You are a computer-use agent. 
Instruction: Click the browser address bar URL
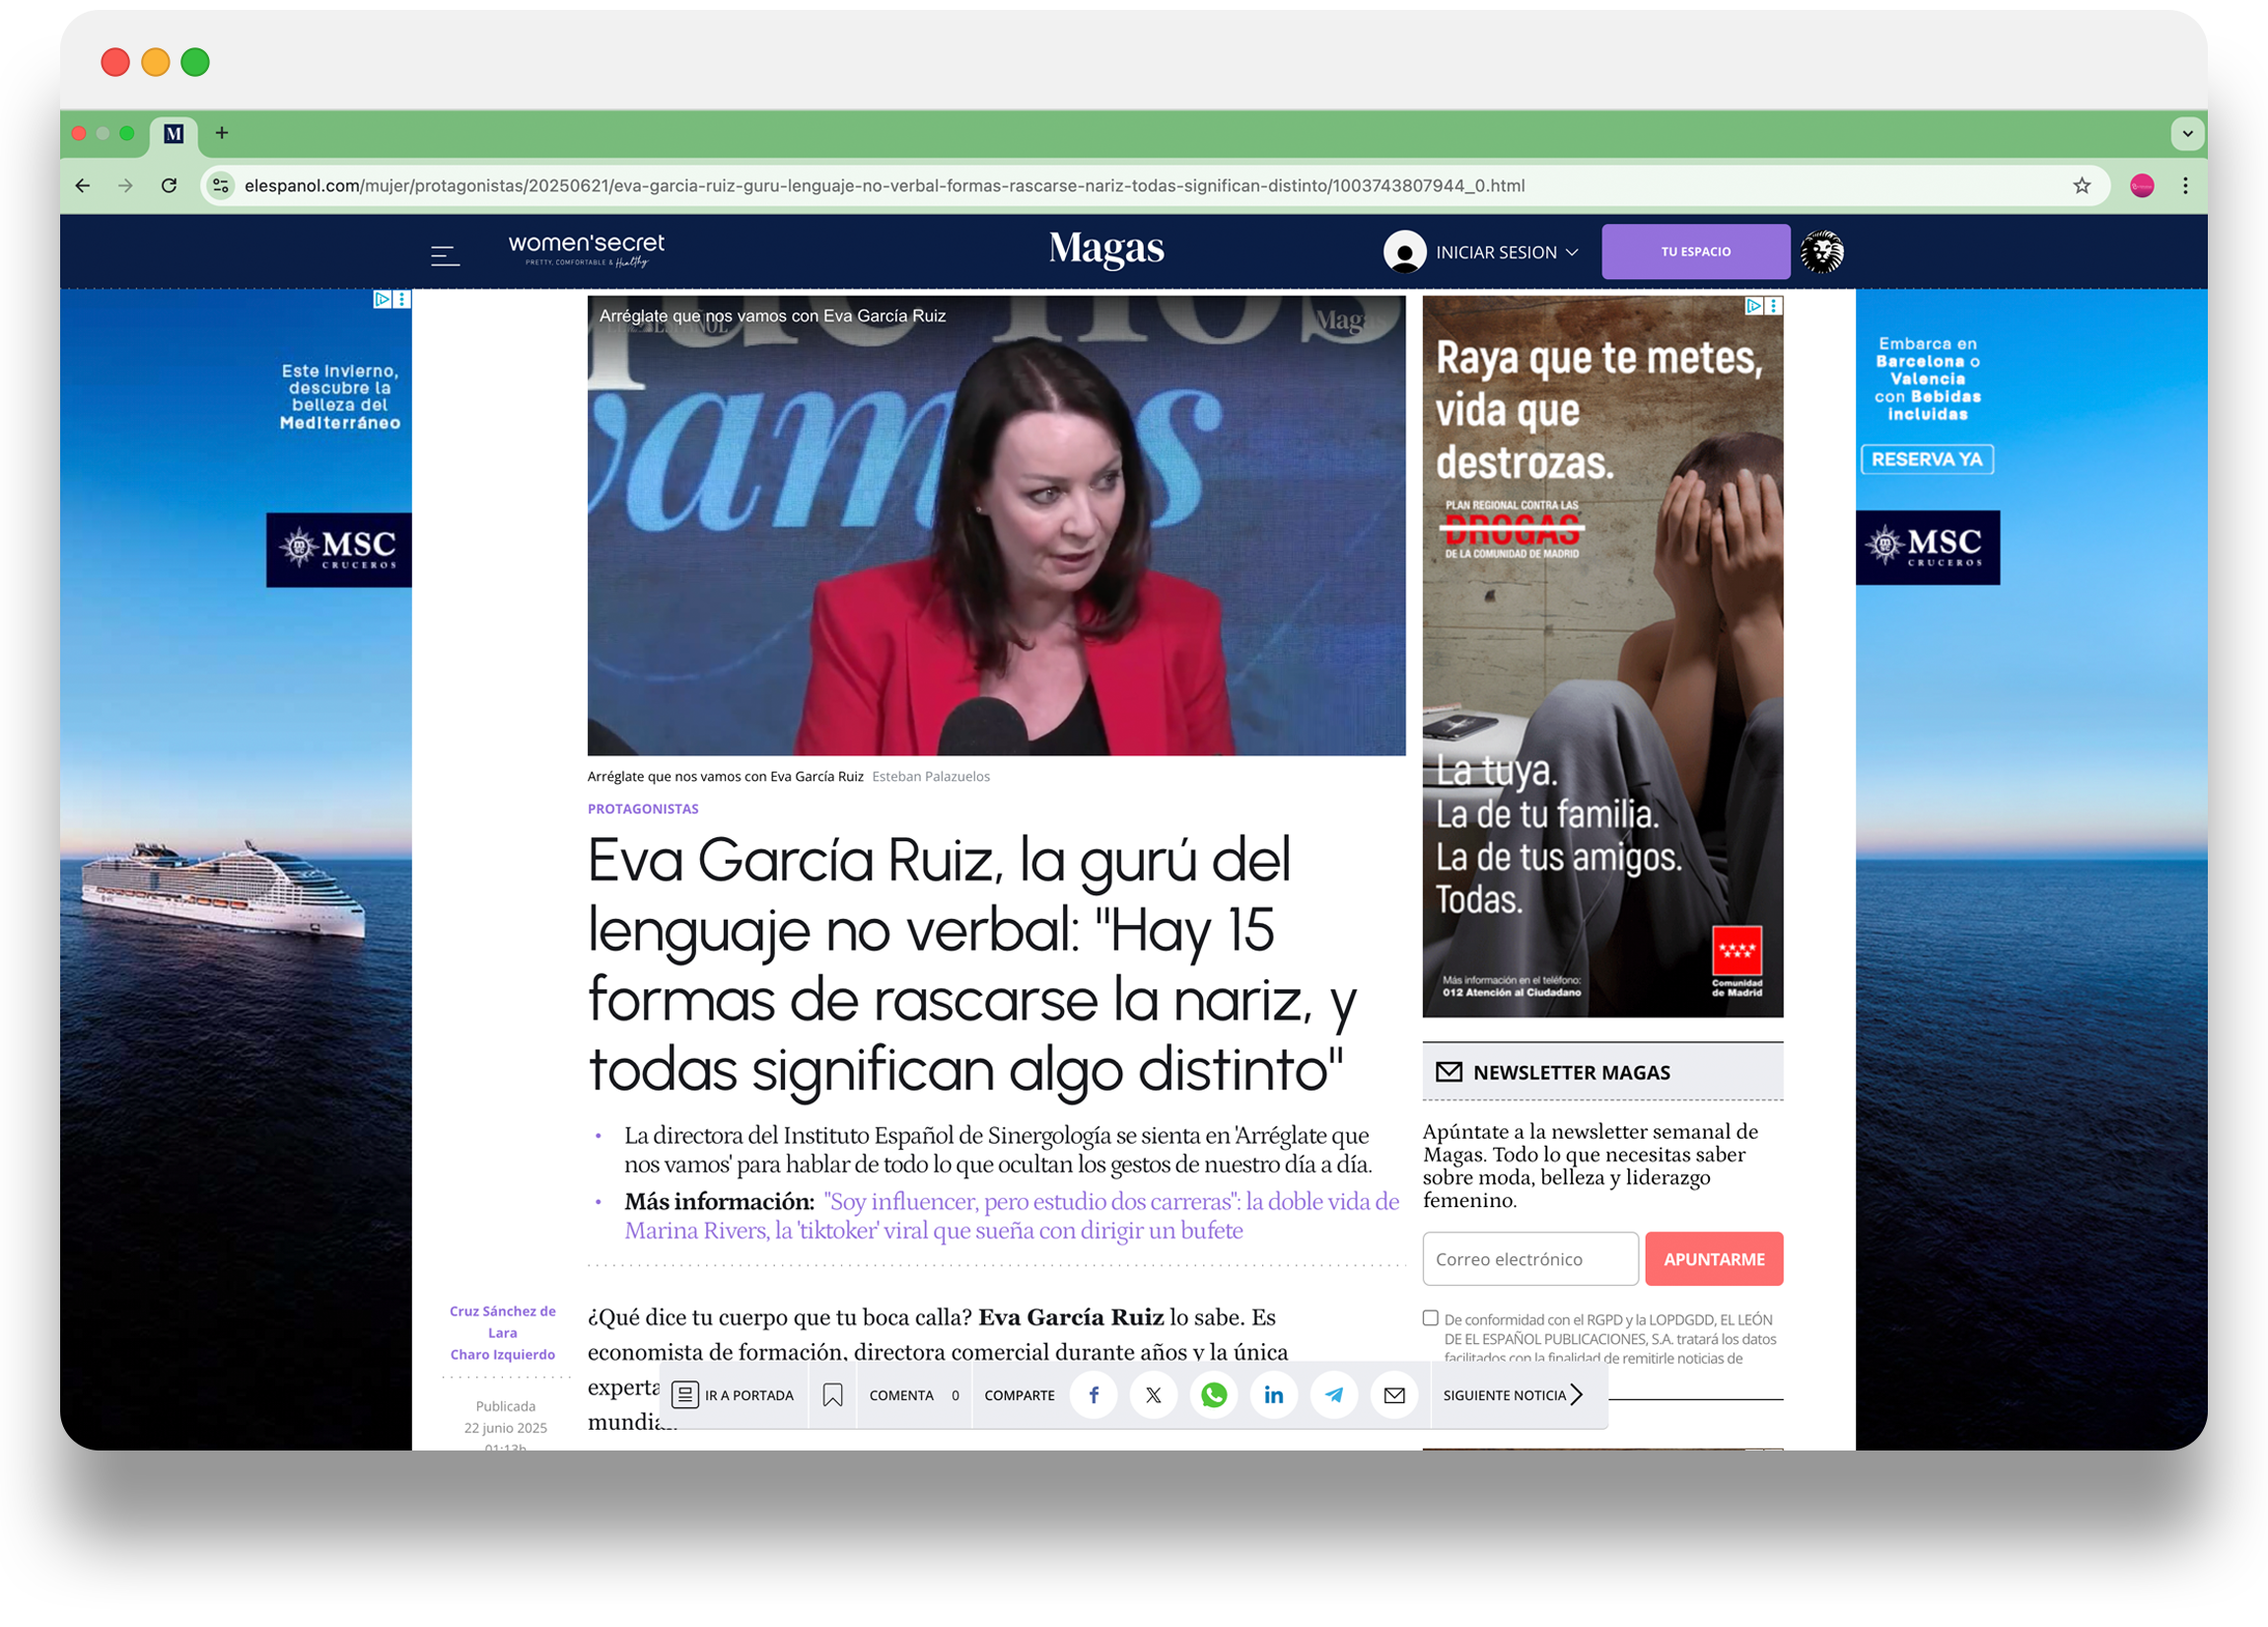[x=884, y=186]
